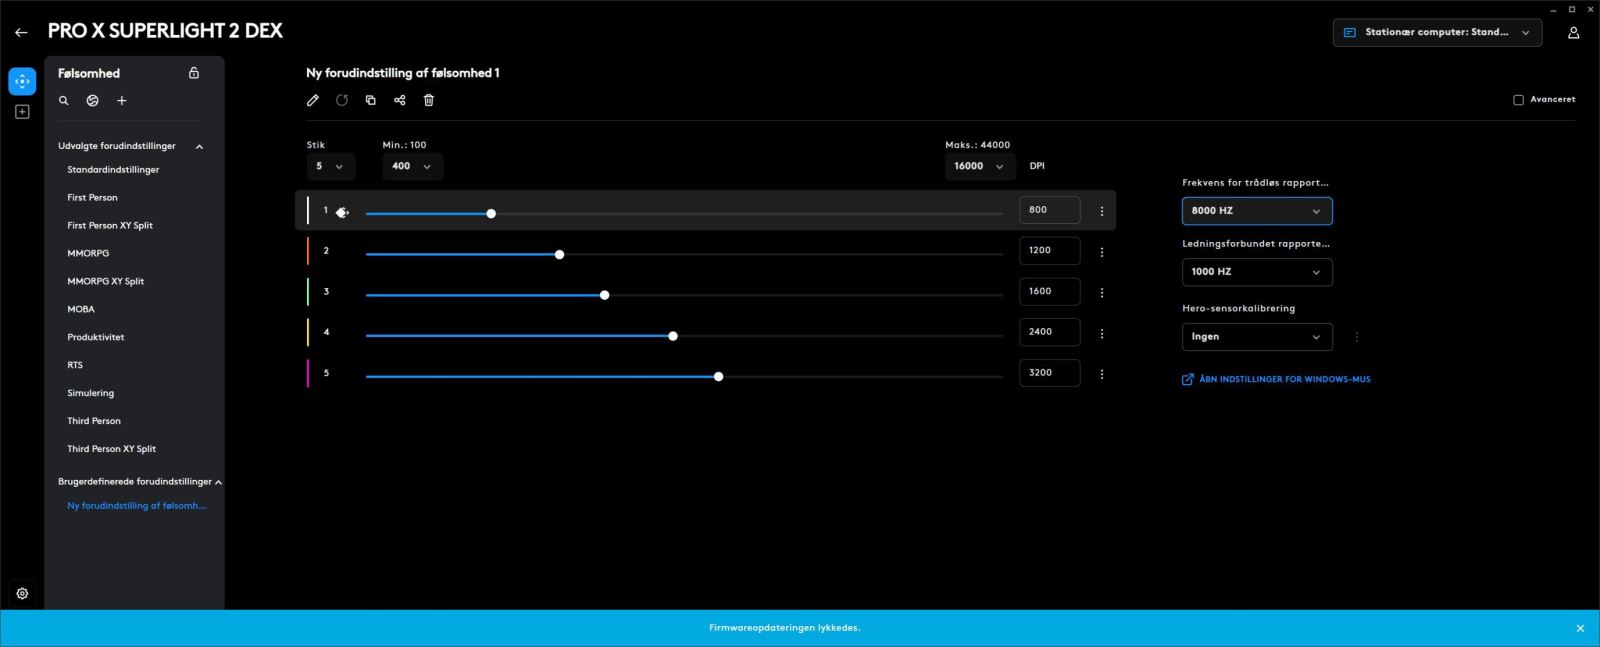Select MMORPG preset

click(88, 254)
